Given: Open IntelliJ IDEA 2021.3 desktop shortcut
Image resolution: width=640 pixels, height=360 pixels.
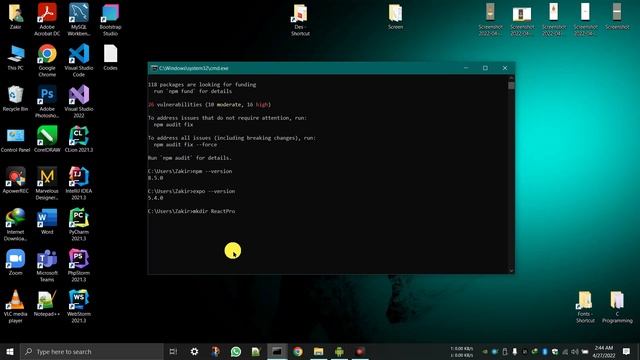Looking at the screenshot, I should pos(79,183).
